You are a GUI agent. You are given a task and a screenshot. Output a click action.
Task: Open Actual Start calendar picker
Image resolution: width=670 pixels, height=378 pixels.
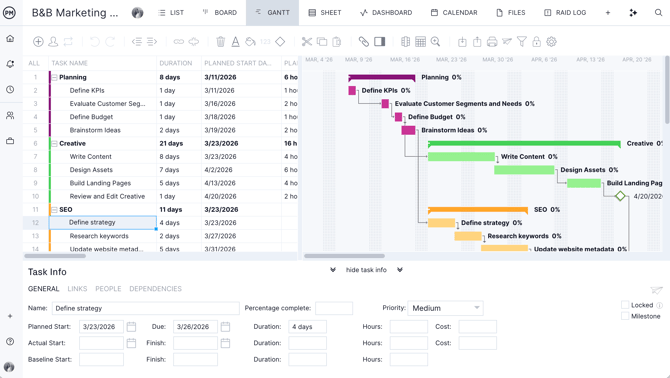tap(131, 343)
